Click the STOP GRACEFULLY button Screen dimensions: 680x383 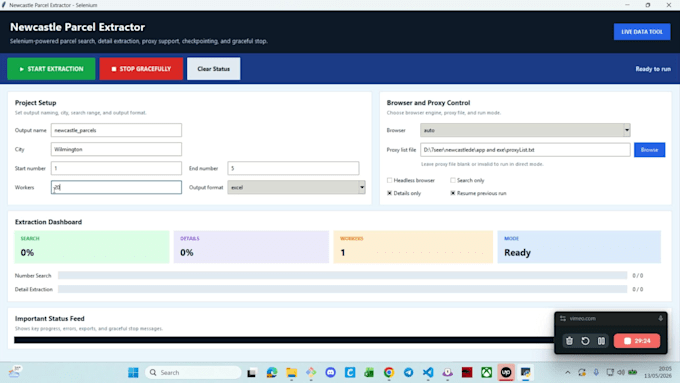141,69
